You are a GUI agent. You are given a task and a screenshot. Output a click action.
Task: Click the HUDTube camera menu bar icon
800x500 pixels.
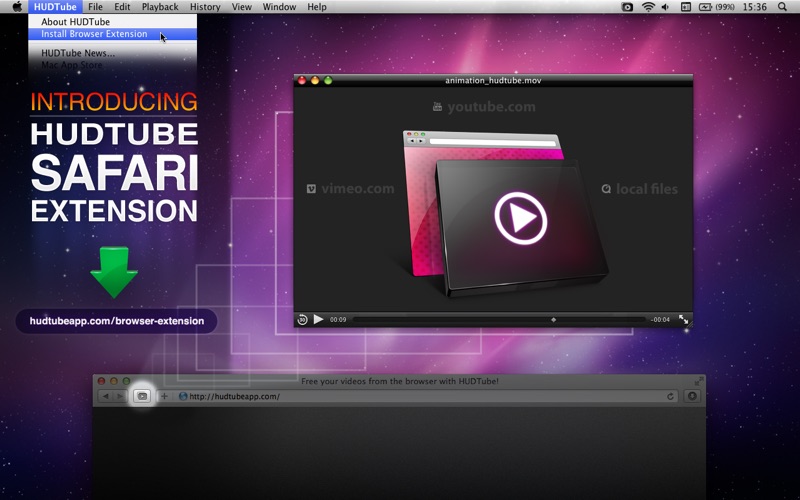pos(627,7)
